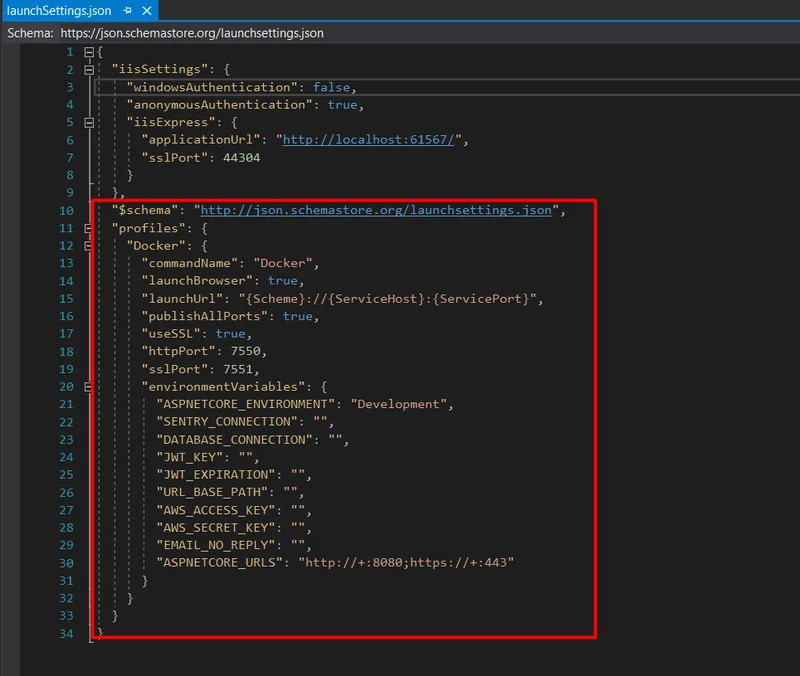The height and width of the screenshot is (676, 800).
Task: Close the launchSettings.json tab
Action: pyautogui.click(x=147, y=11)
